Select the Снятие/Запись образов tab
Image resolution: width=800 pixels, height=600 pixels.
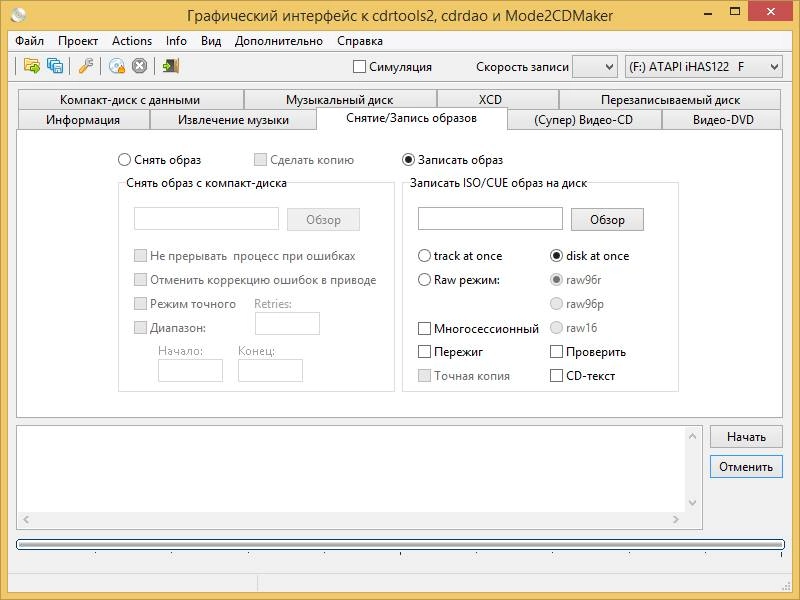tap(412, 118)
